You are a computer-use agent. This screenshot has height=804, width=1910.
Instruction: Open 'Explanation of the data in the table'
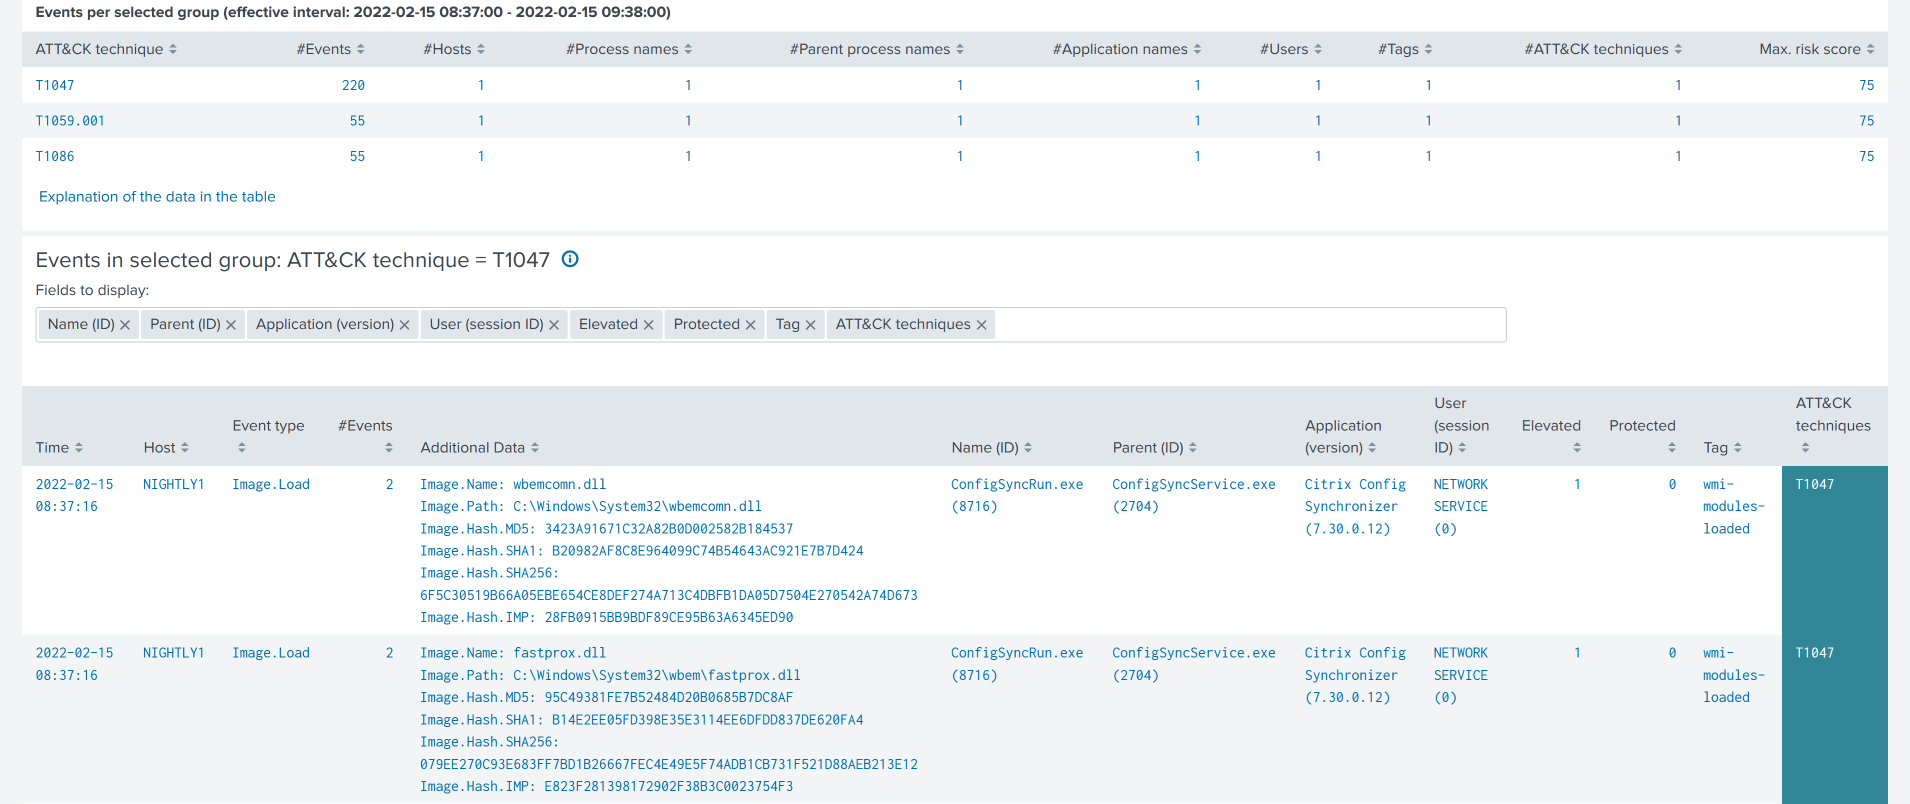[x=157, y=197]
